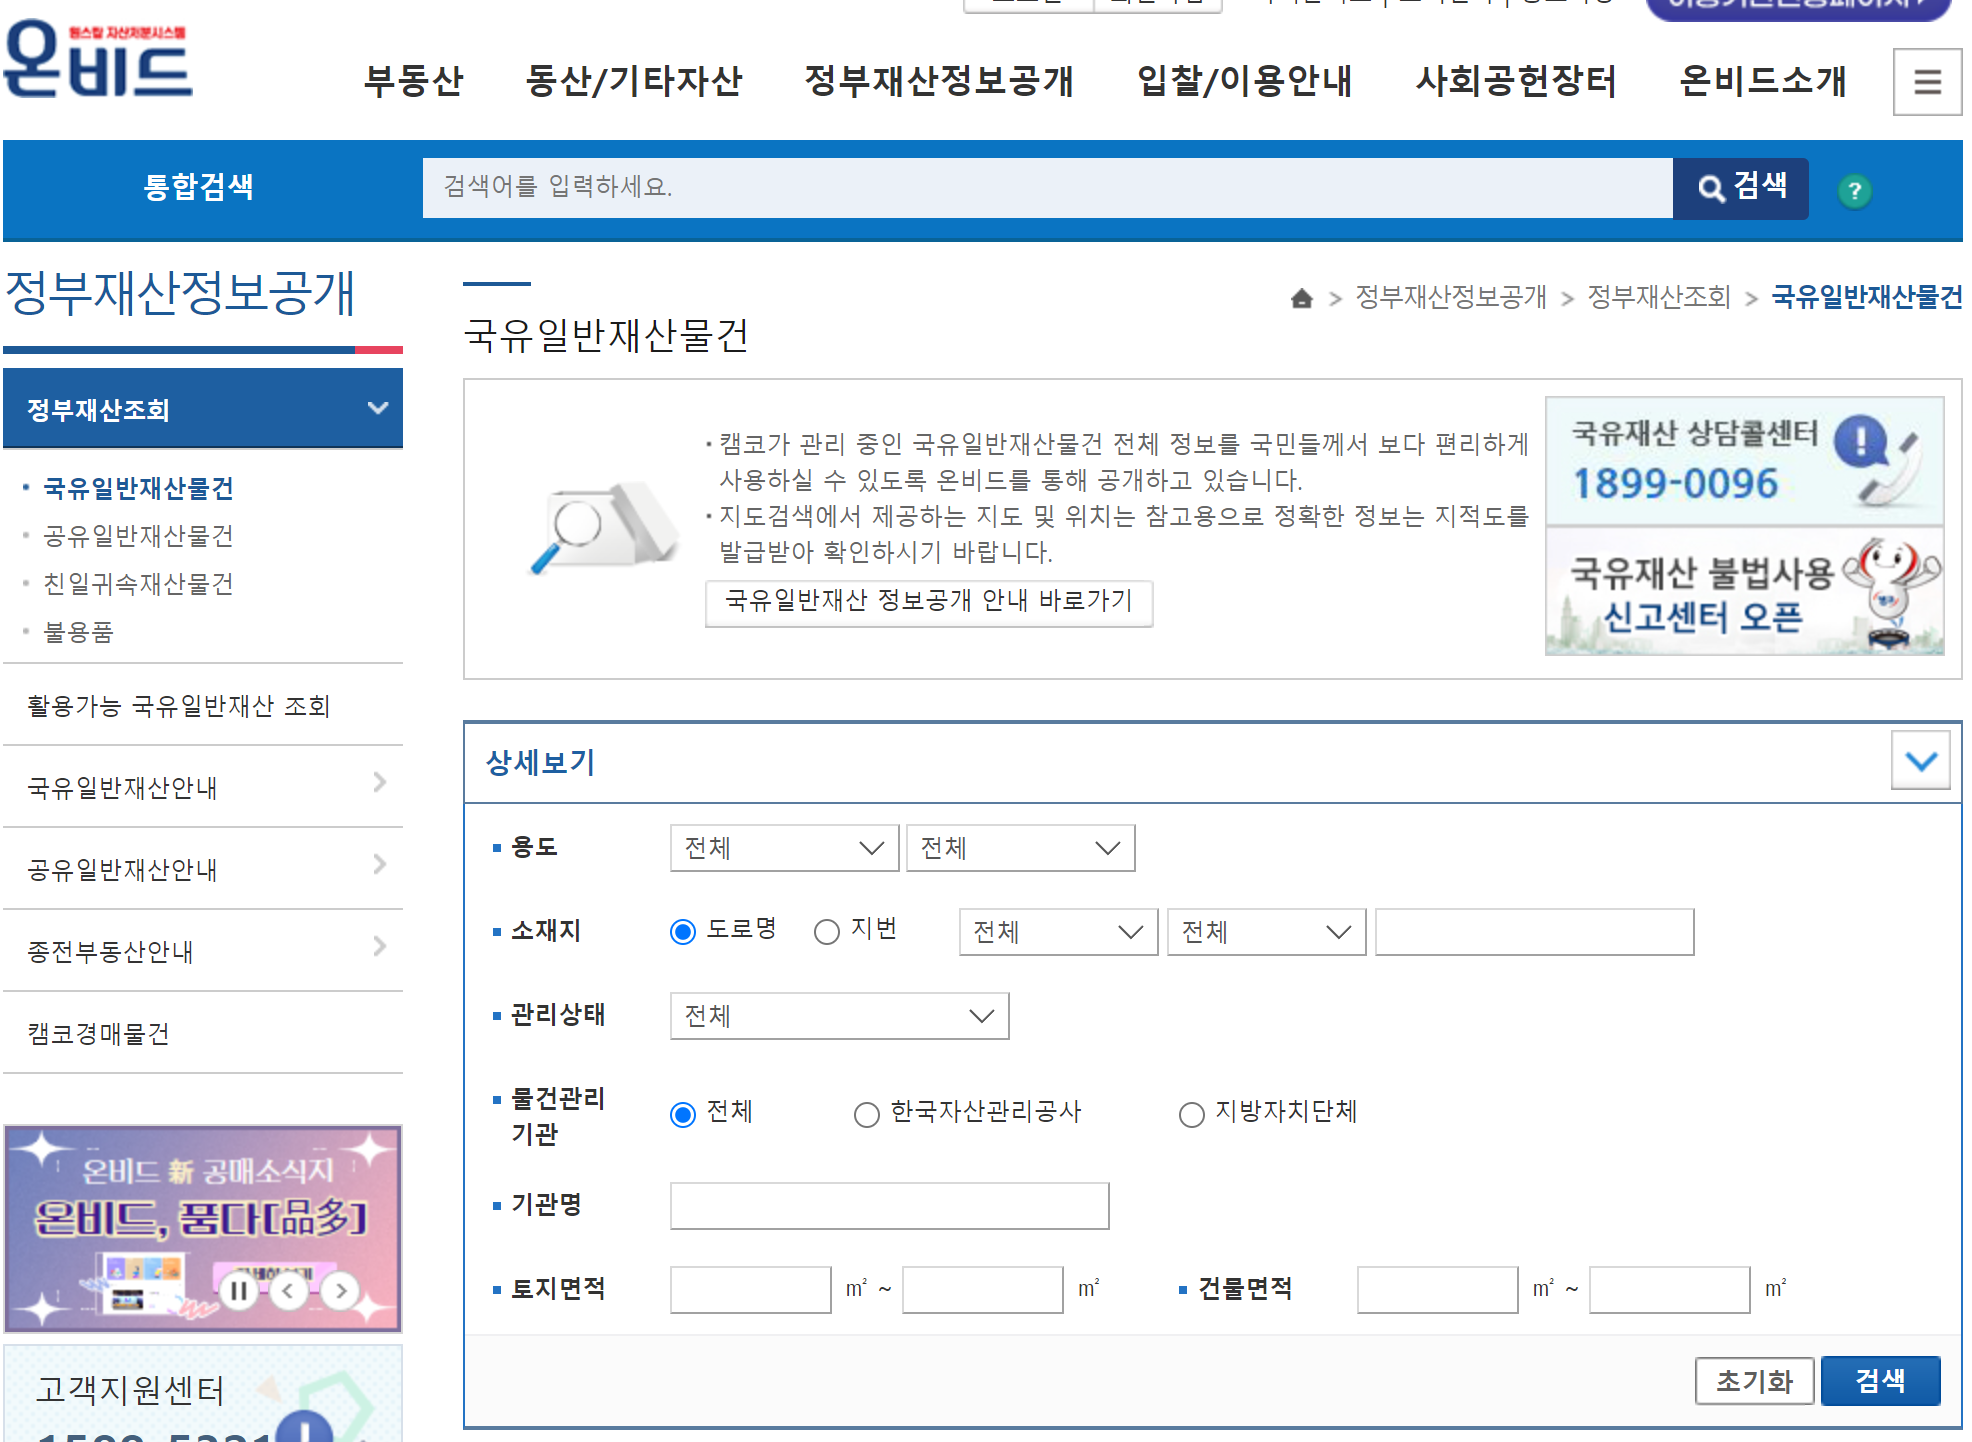Screen dimensions: 1972x1442
Task: Show next banner with right arrow
Action: coord(341,1290)
